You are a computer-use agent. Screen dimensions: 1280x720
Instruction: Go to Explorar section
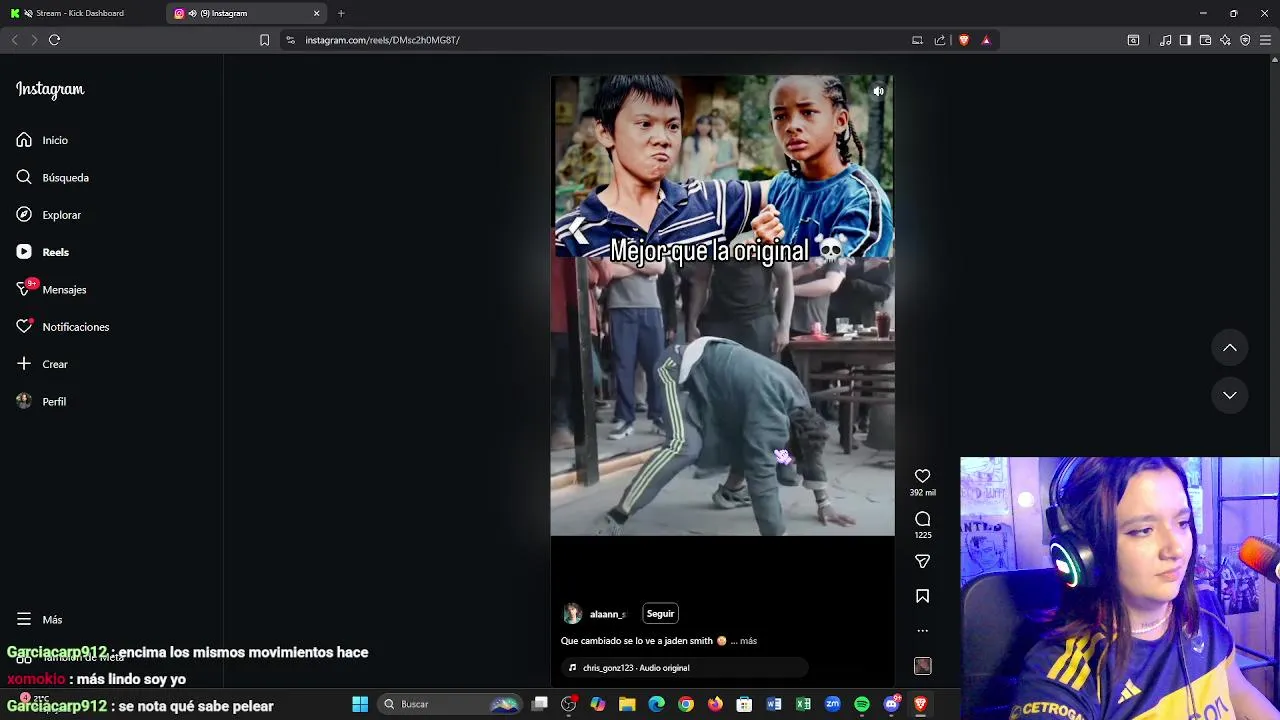click(48, 215)
